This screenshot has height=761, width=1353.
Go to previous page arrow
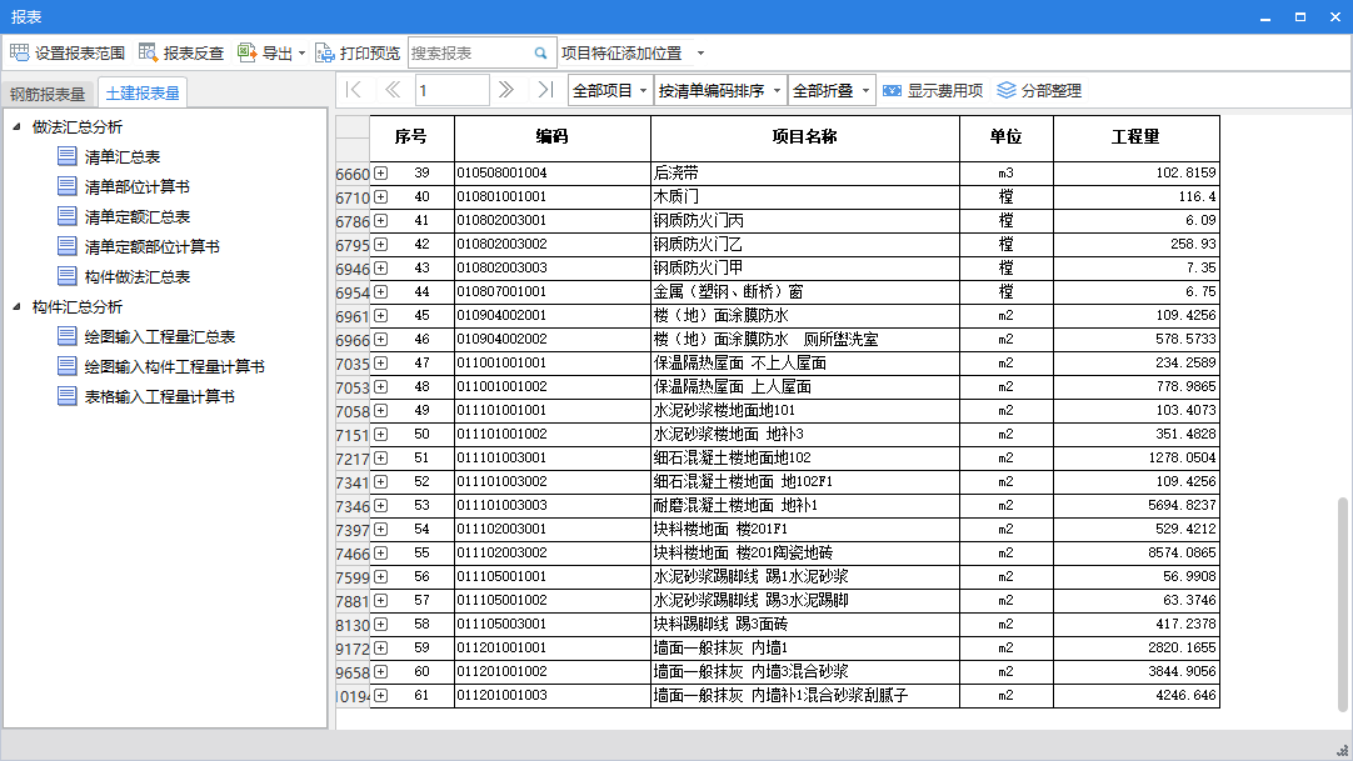[x=392, y=90]
